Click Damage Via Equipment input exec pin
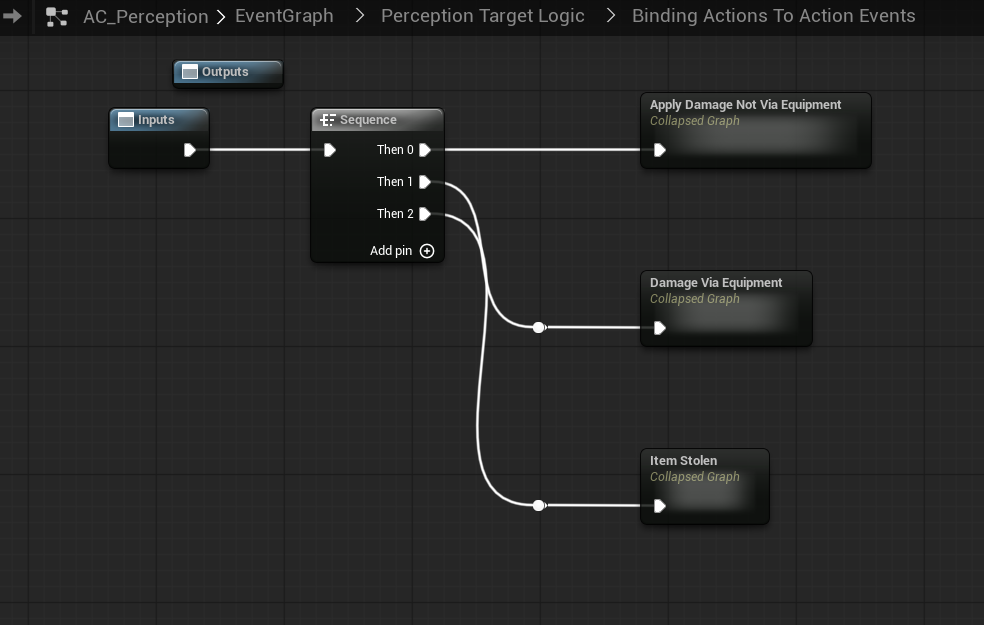 [x=660, y=328]
